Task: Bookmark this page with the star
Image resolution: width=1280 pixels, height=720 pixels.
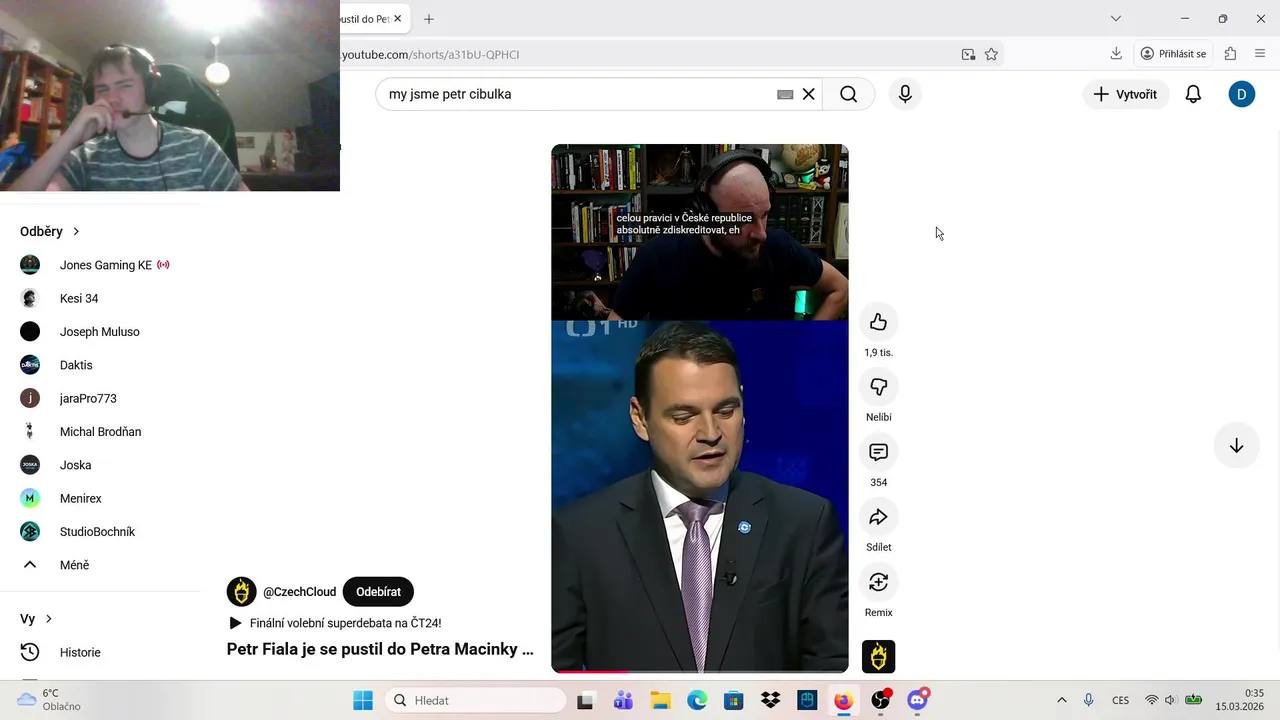Action: click(x=991, y=54)
